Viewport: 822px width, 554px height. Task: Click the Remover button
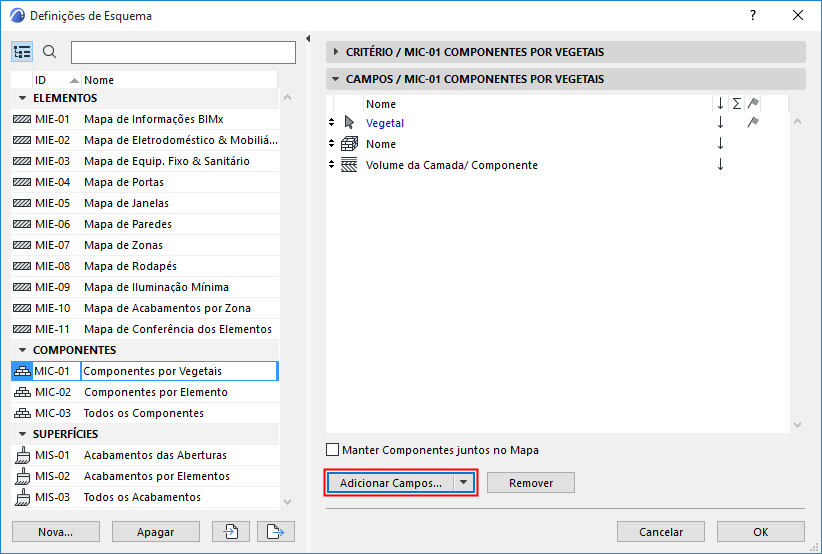531,483
